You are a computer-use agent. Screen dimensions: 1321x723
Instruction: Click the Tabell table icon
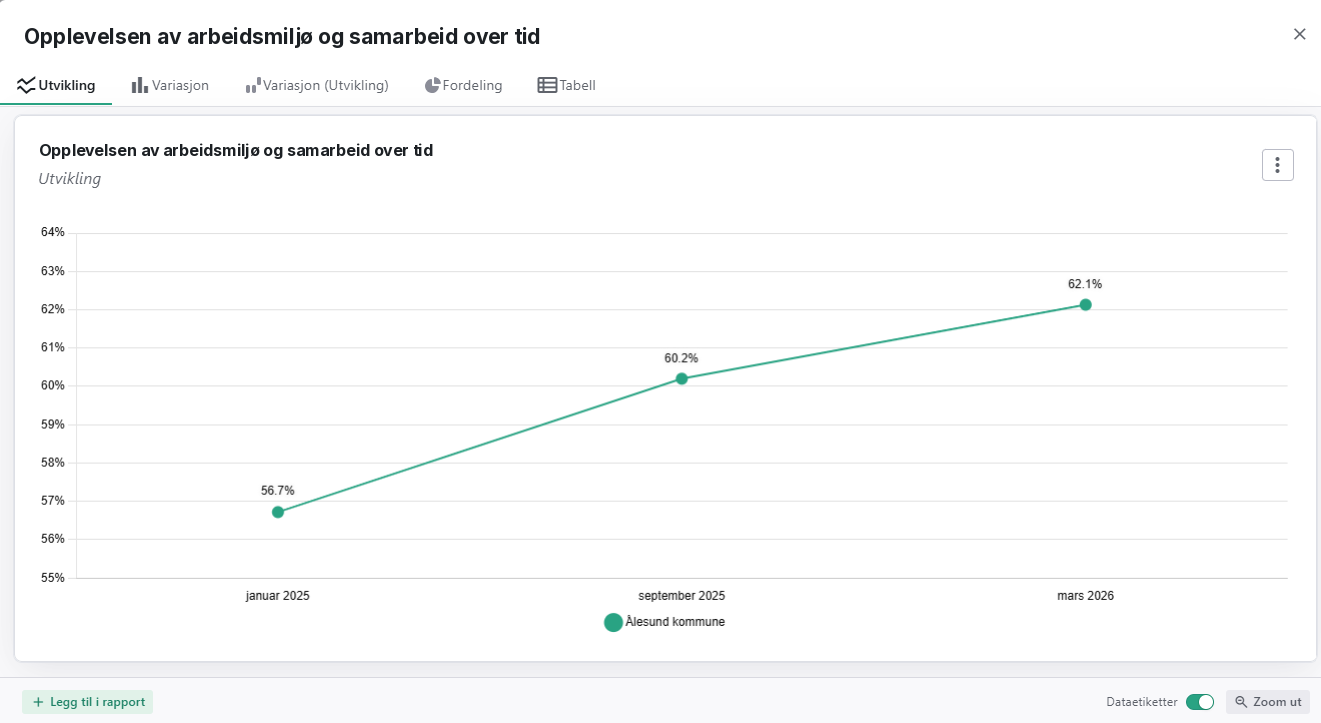tap(547, 85)
